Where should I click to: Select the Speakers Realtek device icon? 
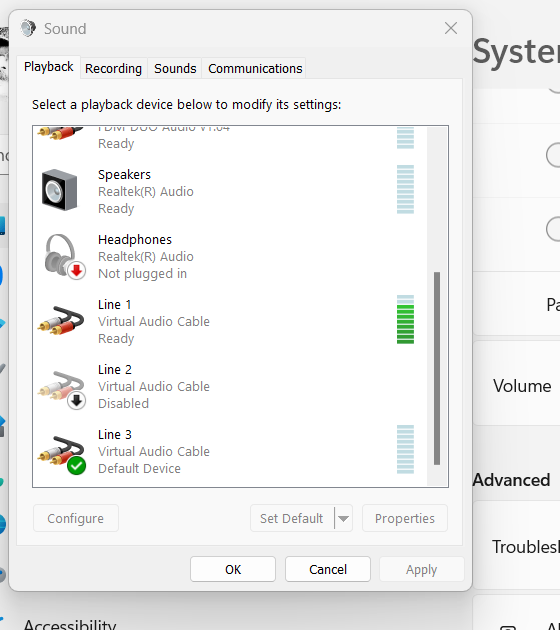pyautogui.click(x=59, y=190)
